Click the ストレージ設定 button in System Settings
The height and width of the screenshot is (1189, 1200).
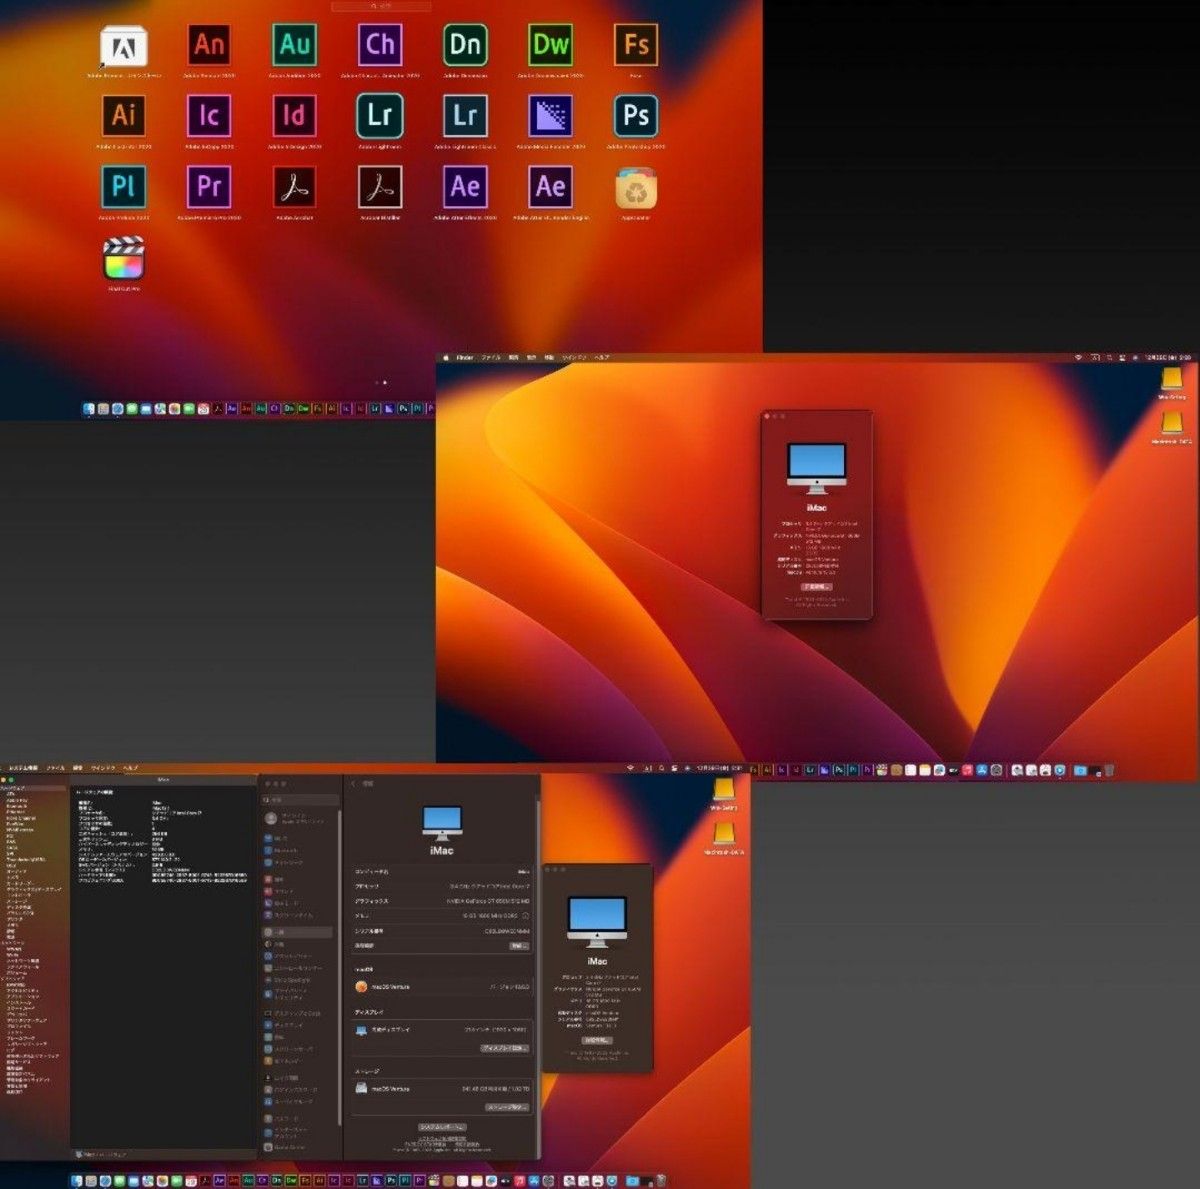(507, 1108)
